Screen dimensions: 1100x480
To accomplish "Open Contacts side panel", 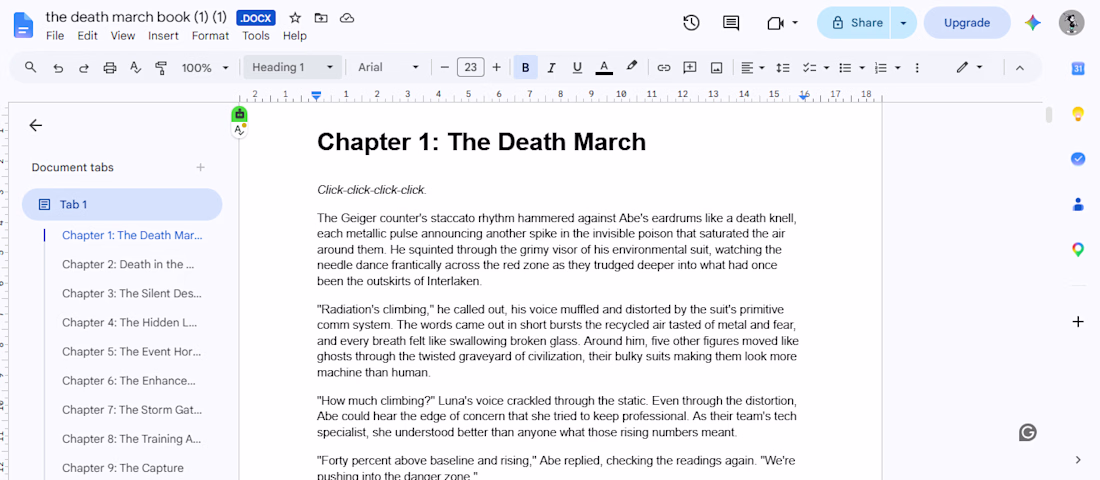I will 1078,204.
